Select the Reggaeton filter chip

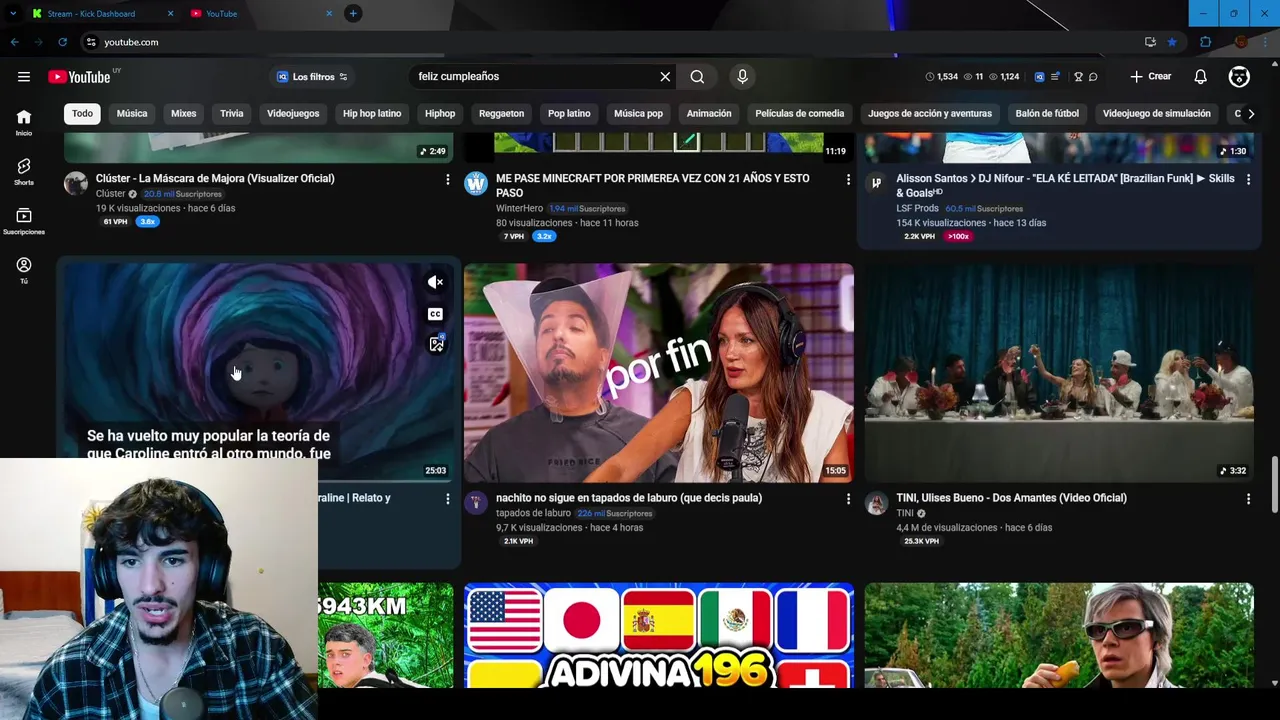click(x=501, y=113)
